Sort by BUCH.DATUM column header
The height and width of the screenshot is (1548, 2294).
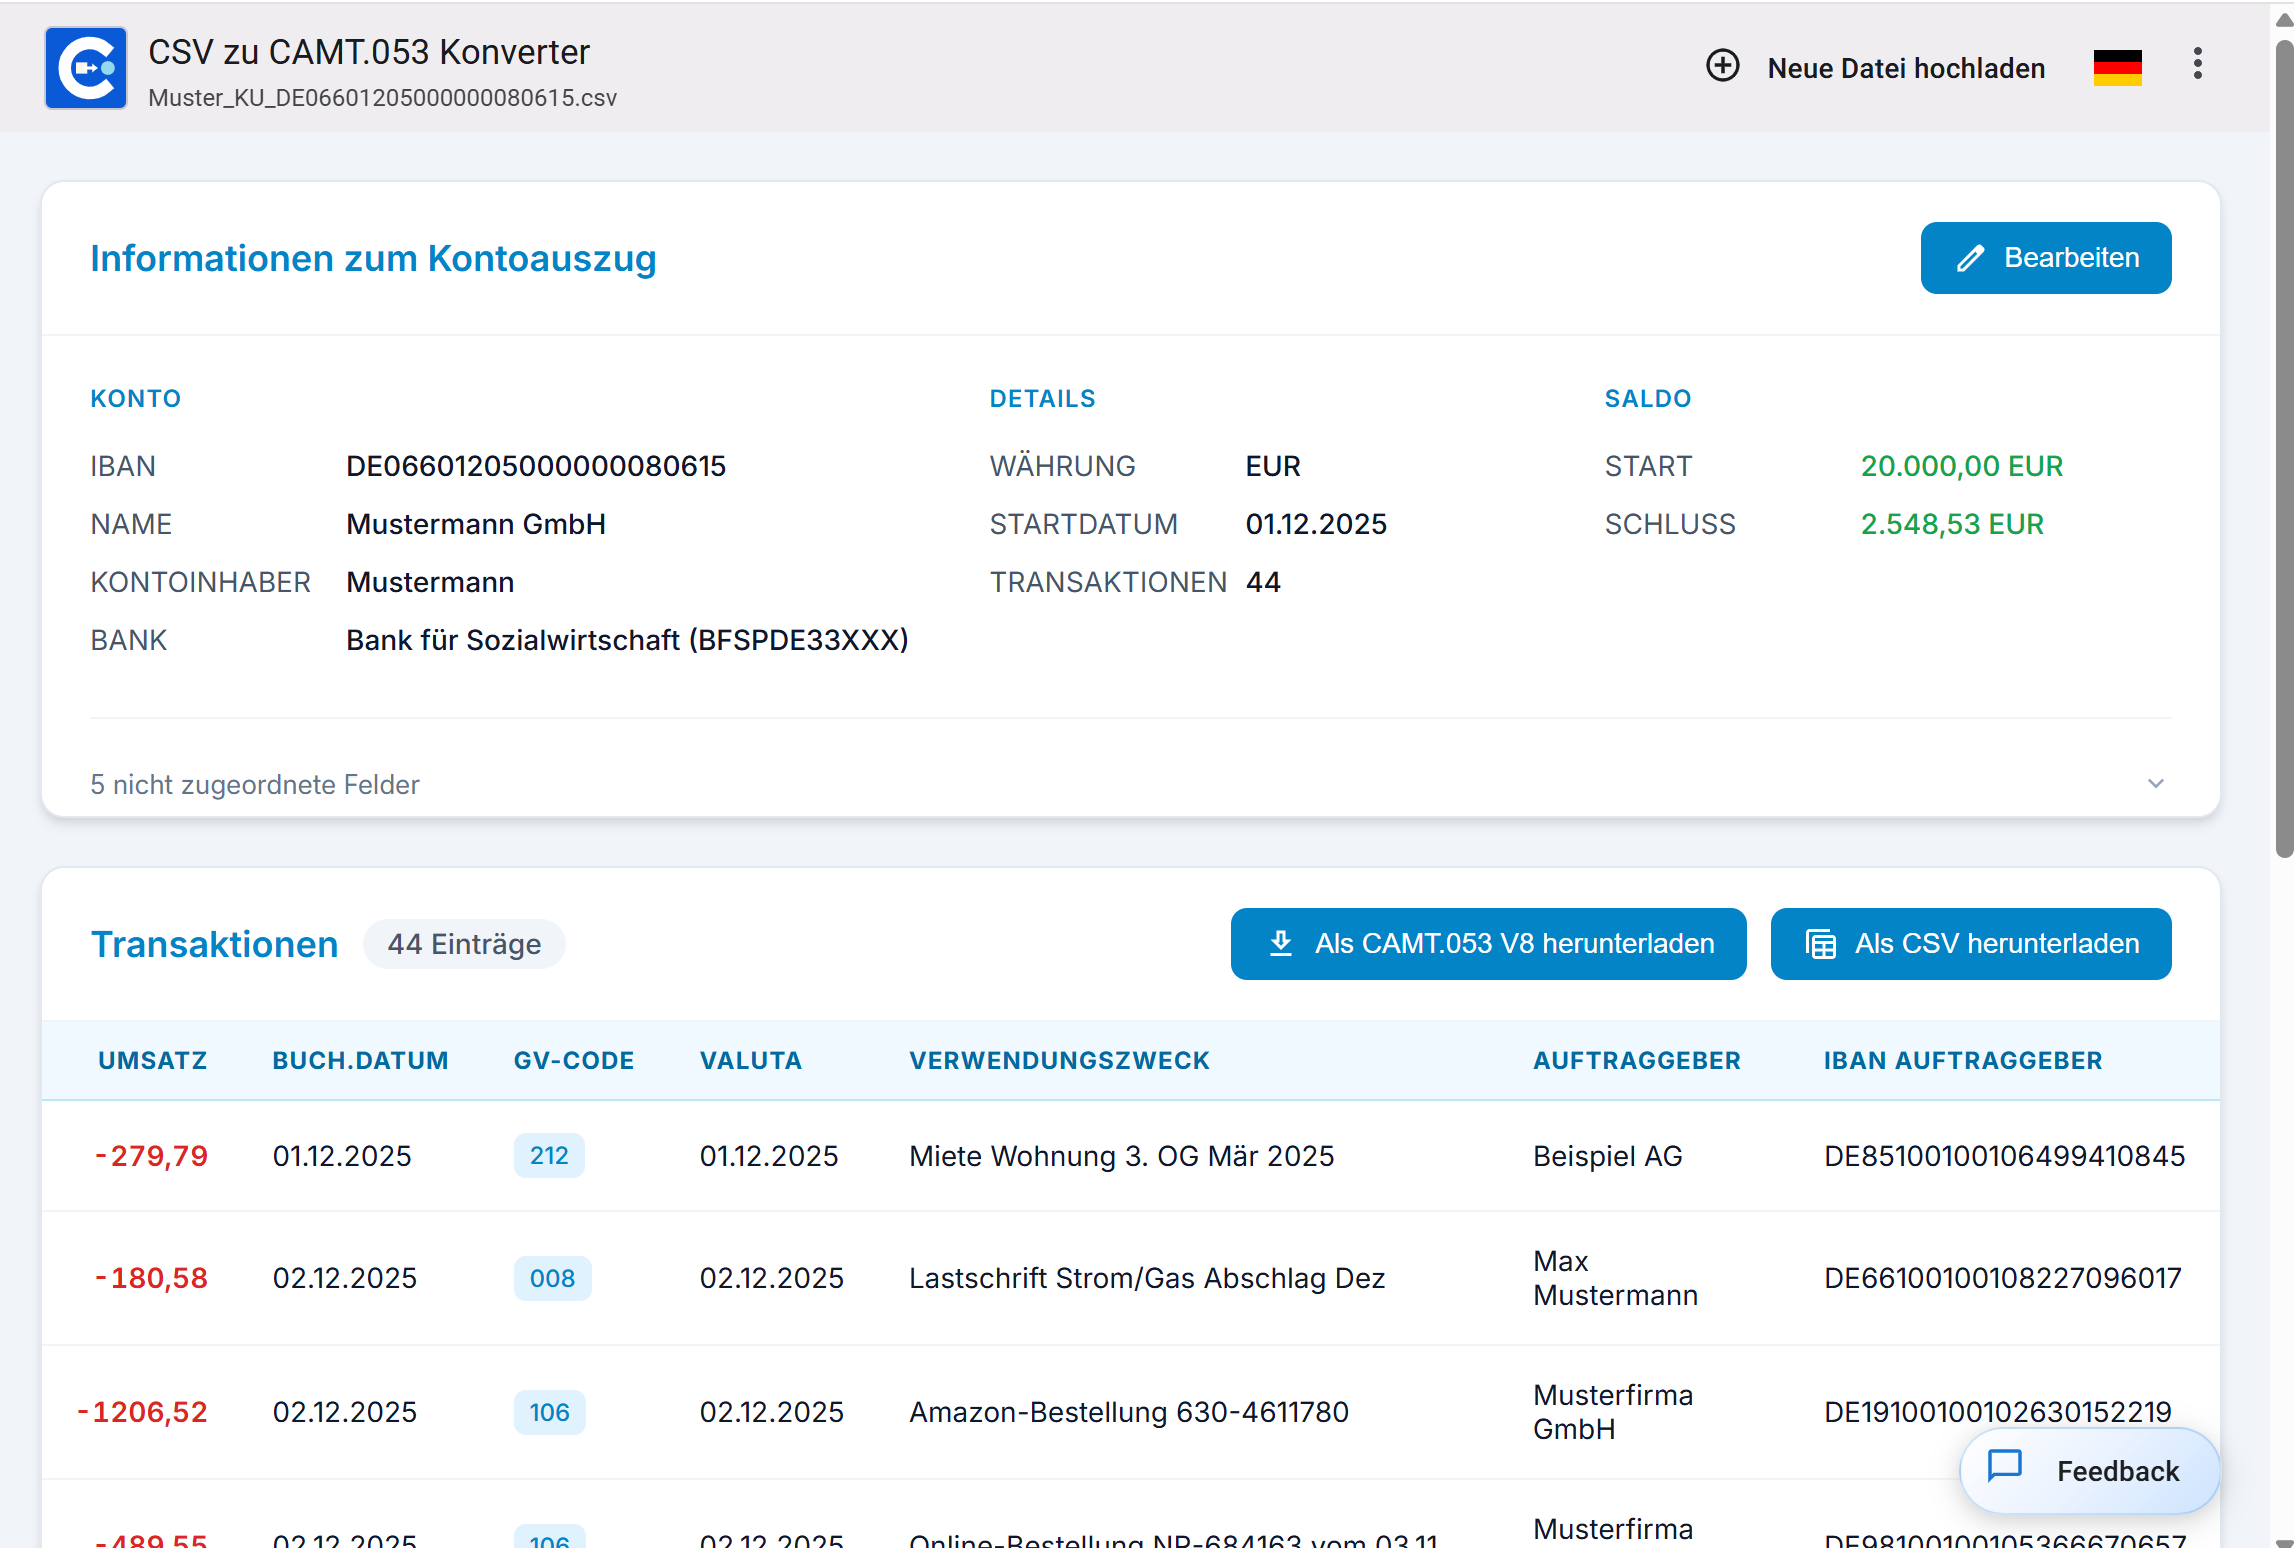(x=360, y=1061)
